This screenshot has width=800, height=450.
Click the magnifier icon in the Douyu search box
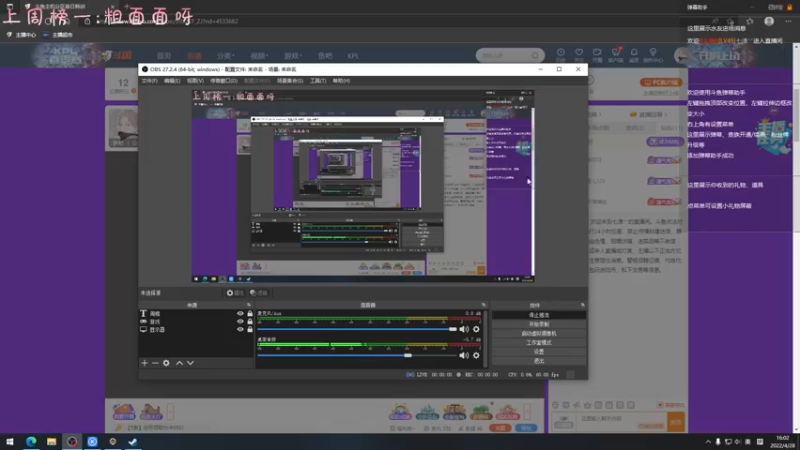coord(535,55)
